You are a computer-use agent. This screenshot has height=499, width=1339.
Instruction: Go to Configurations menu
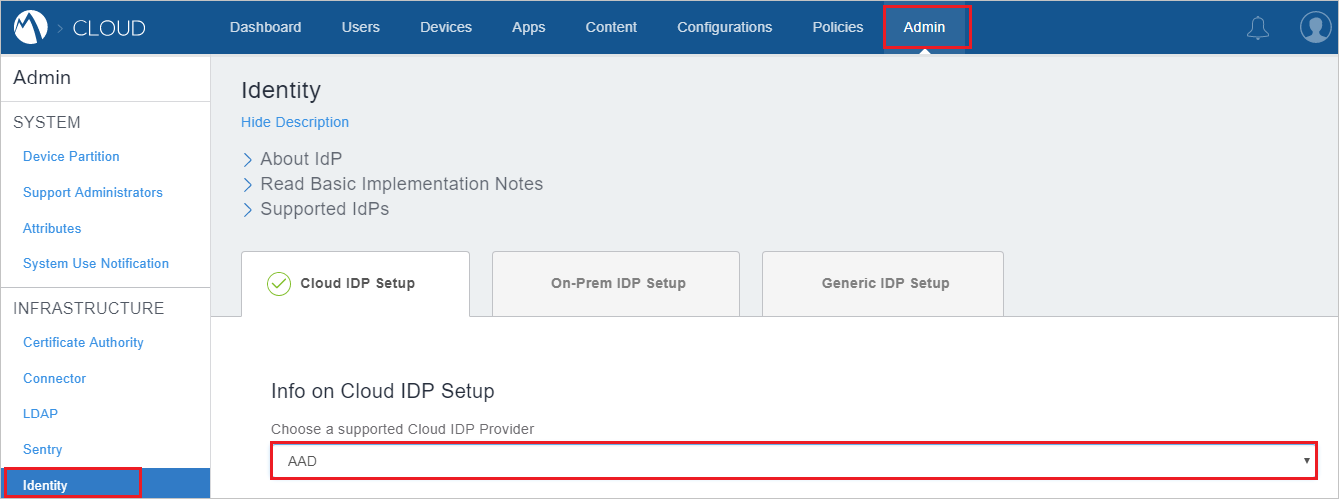point(724,27)
